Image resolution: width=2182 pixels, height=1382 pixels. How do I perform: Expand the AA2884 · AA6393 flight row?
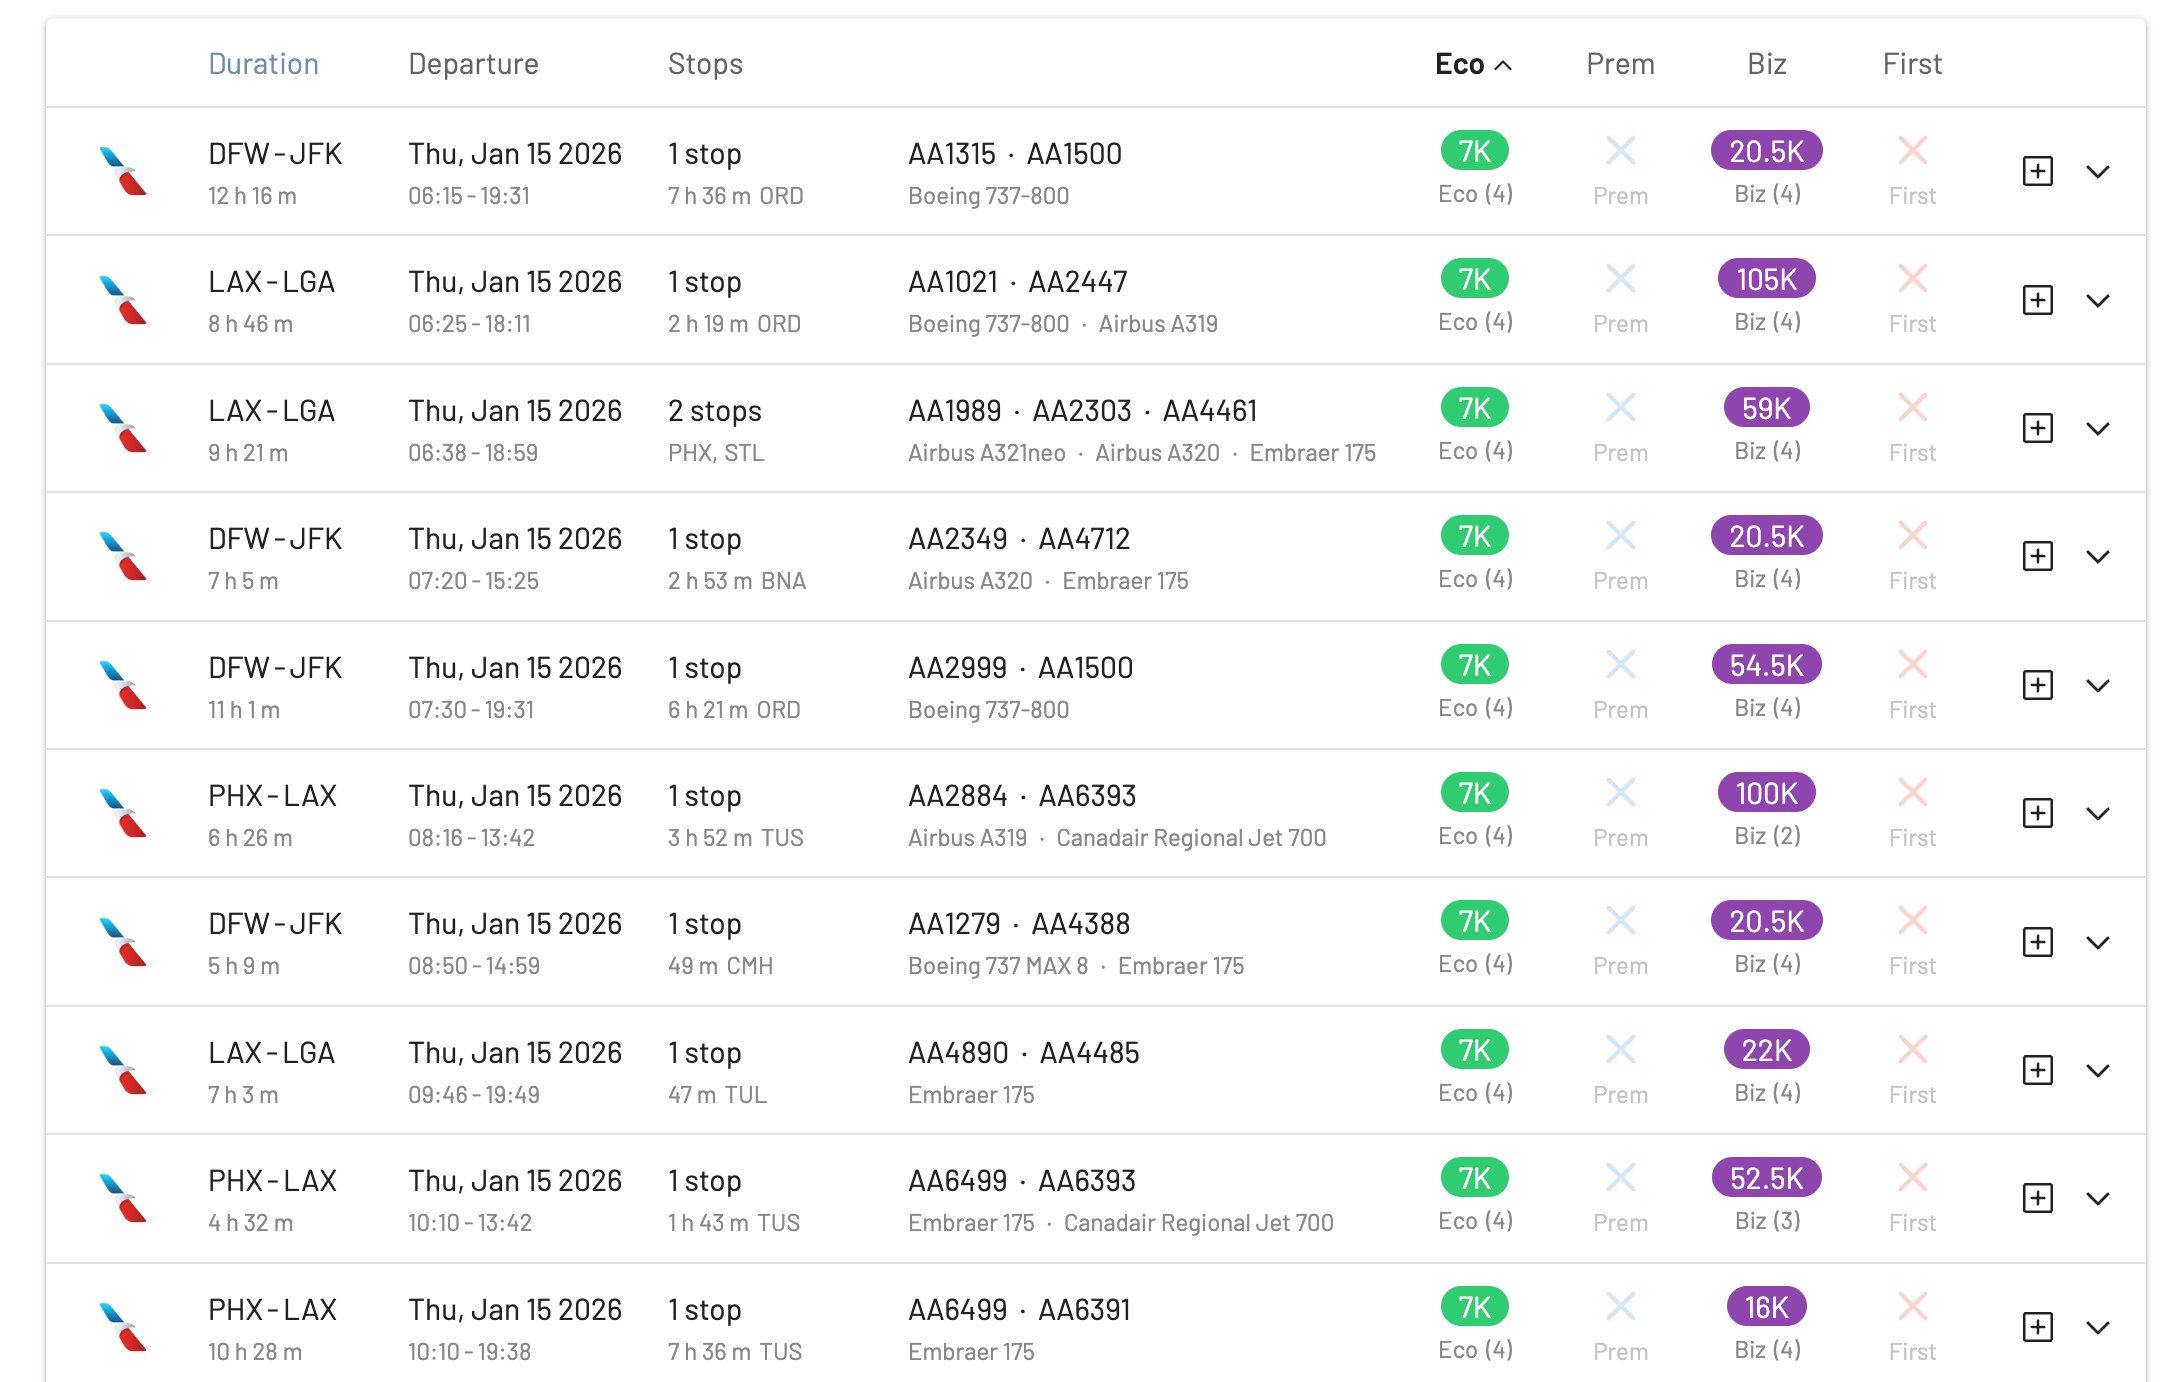(x=2098, y=813)
